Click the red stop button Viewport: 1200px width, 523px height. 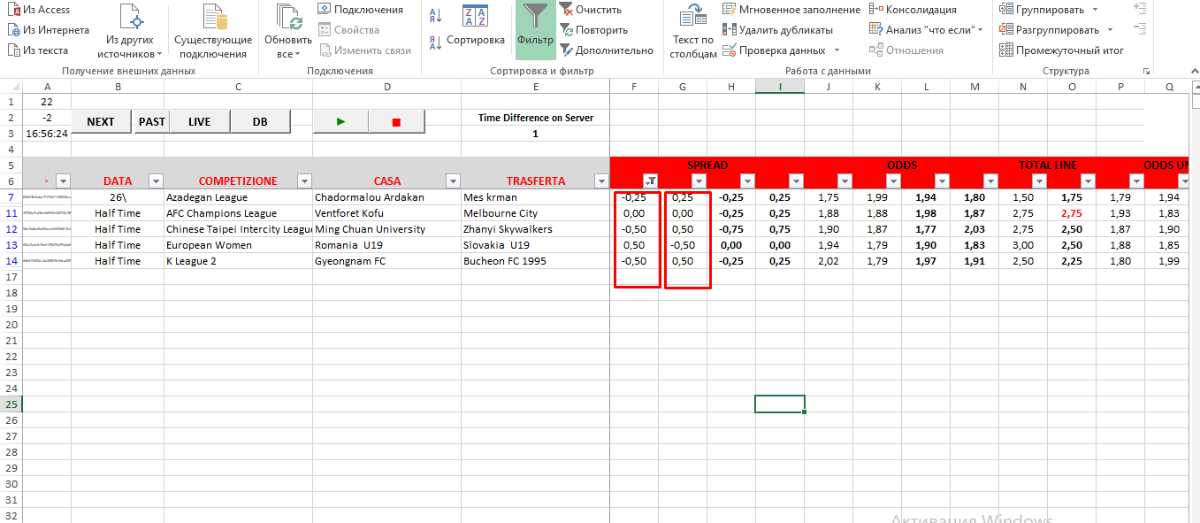click(x=396, y=122)
